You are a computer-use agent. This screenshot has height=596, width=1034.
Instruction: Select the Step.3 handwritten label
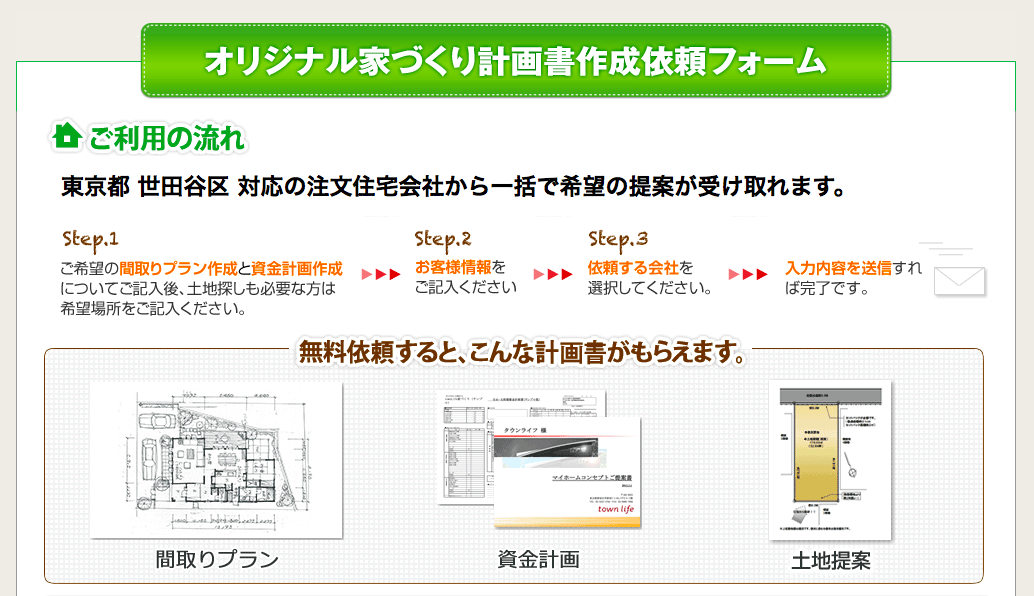(x=617, y=239)
